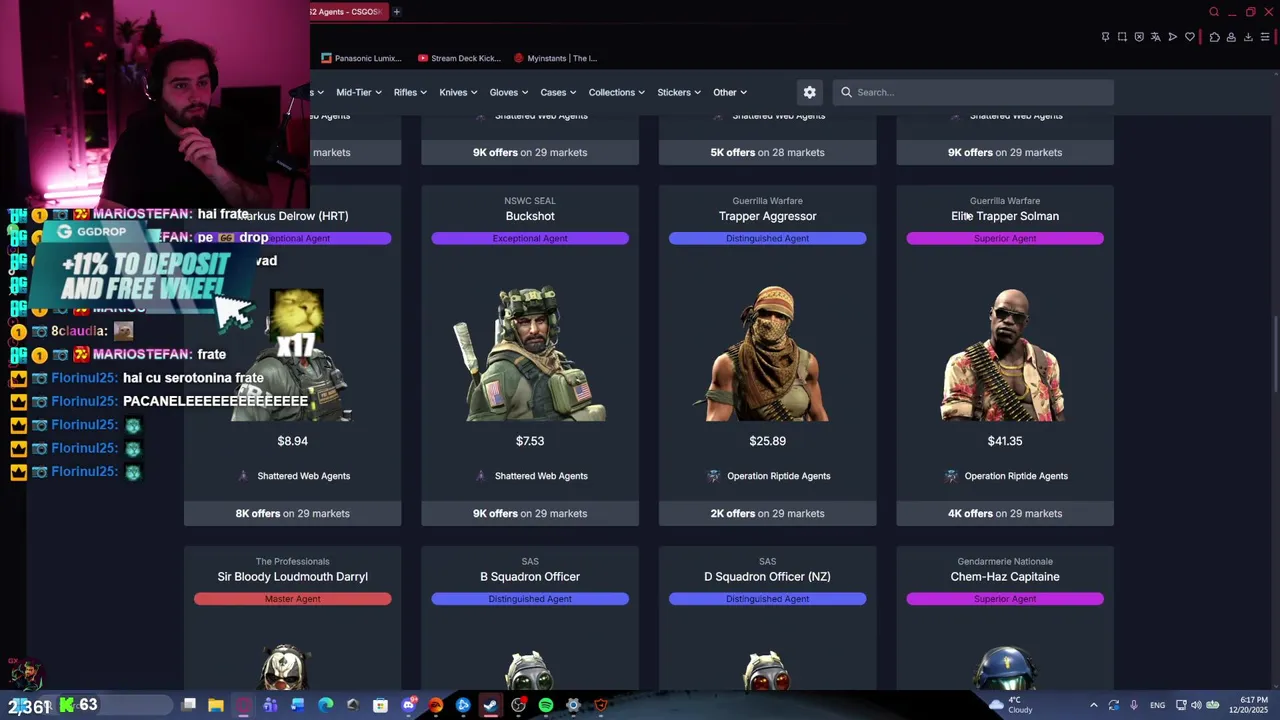Image resolution: width=1280 pixels, height=720 pixels.
Task: Click in the Search input field
Action: [973, 92]
